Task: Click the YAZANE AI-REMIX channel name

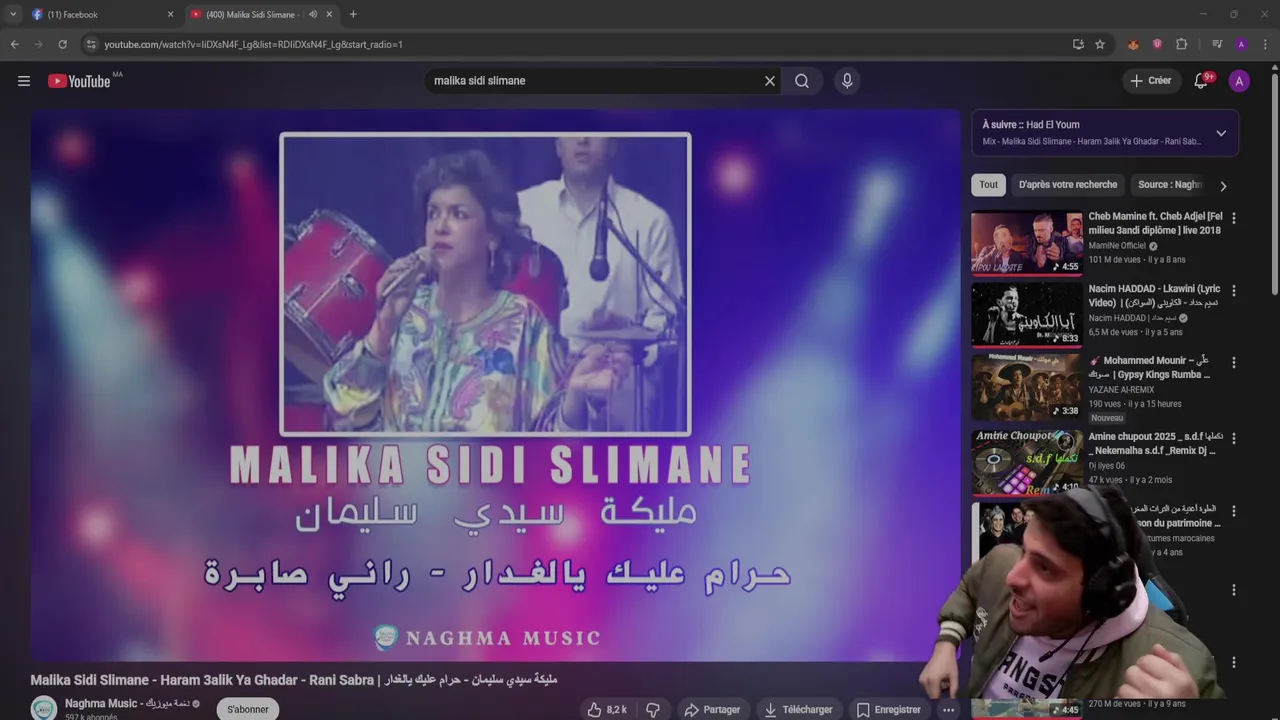Action: click(1121, 390)
